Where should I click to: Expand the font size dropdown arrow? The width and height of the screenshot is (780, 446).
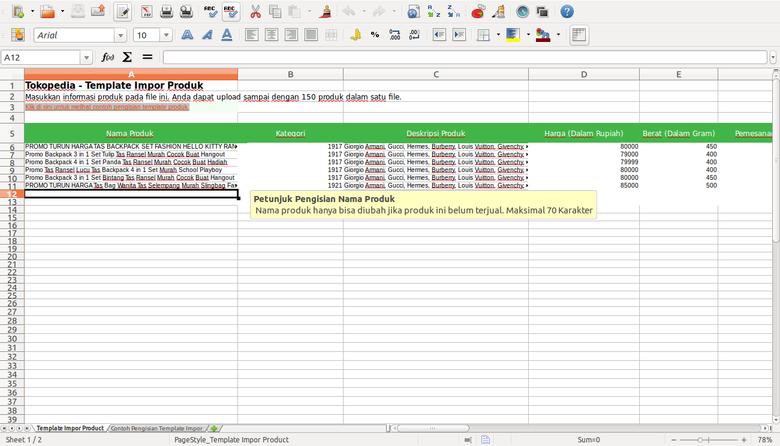[166, 35]
